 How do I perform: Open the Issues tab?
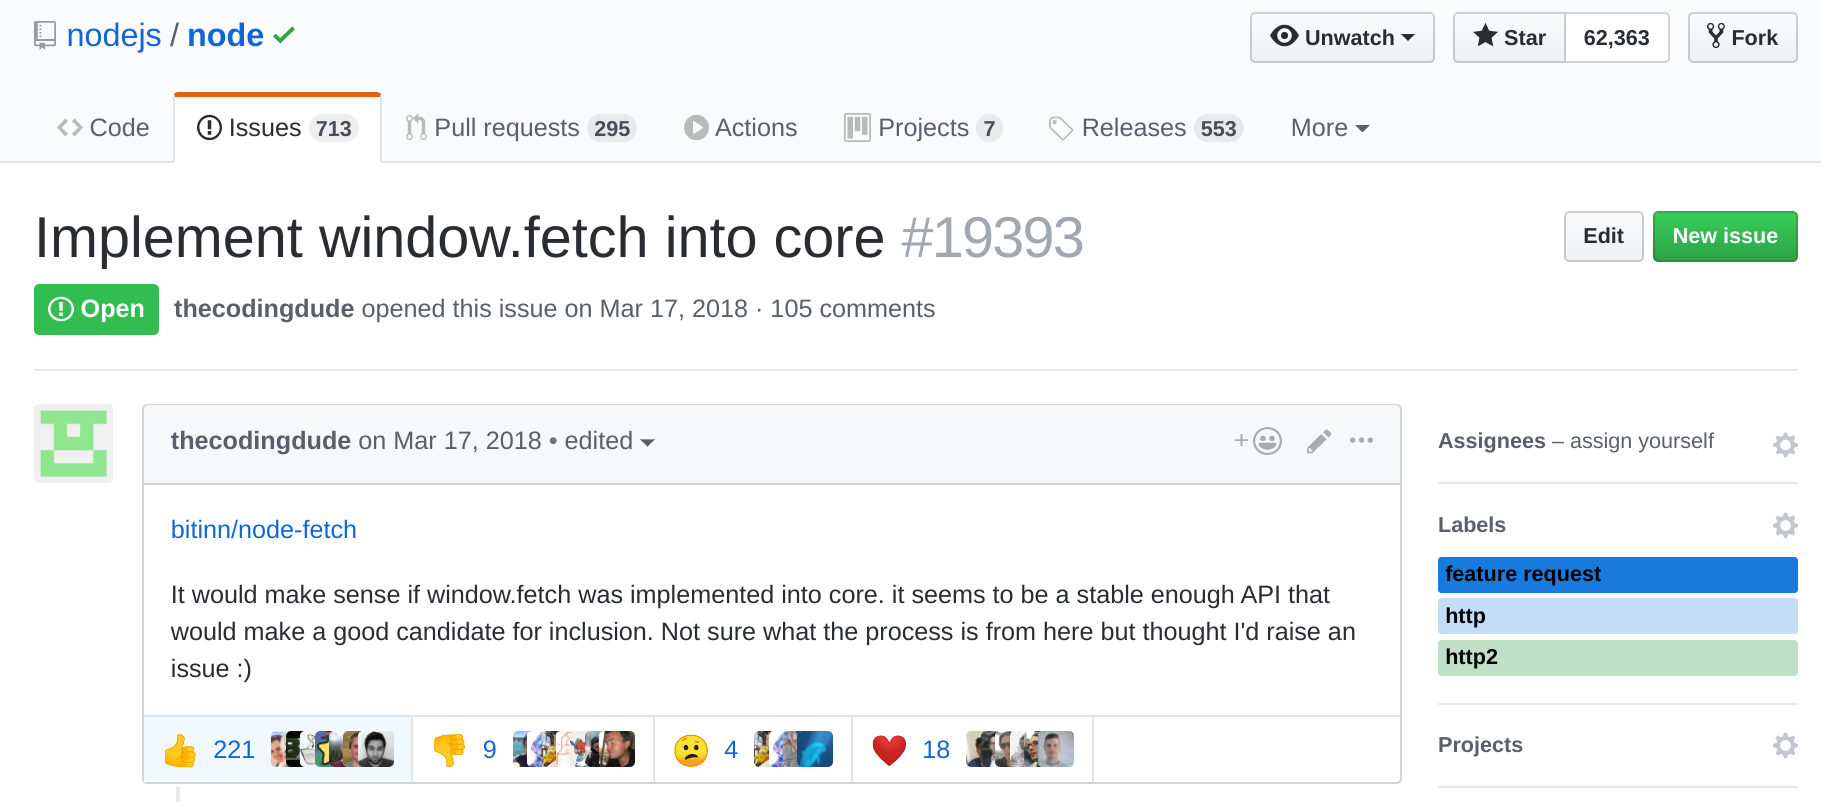277,128
